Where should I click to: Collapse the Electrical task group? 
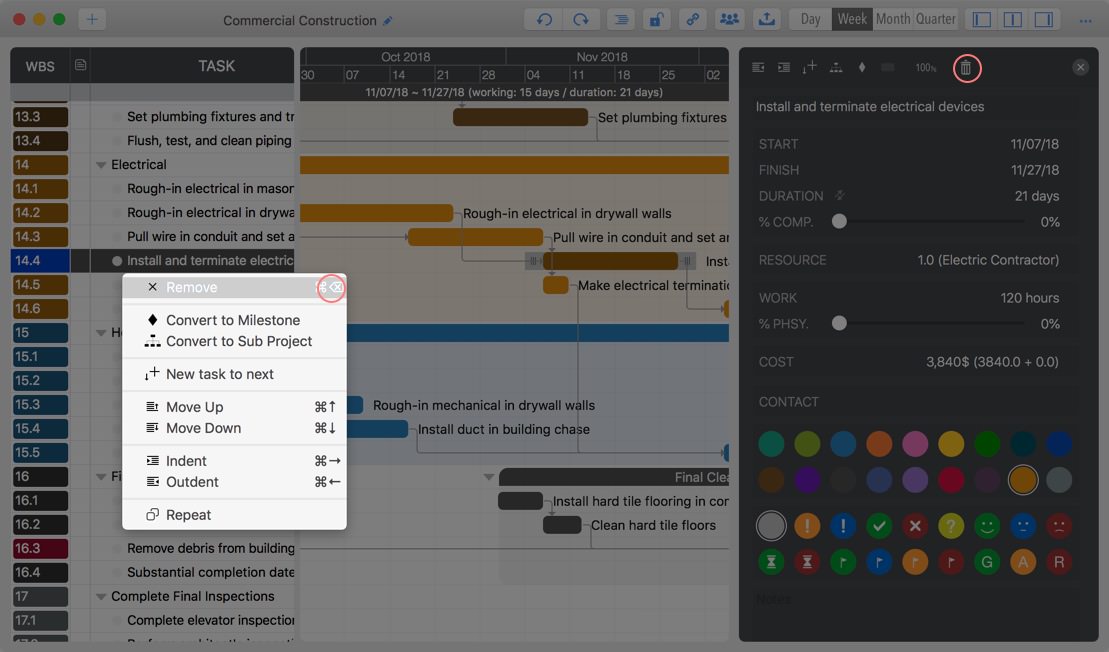point(101,165)
